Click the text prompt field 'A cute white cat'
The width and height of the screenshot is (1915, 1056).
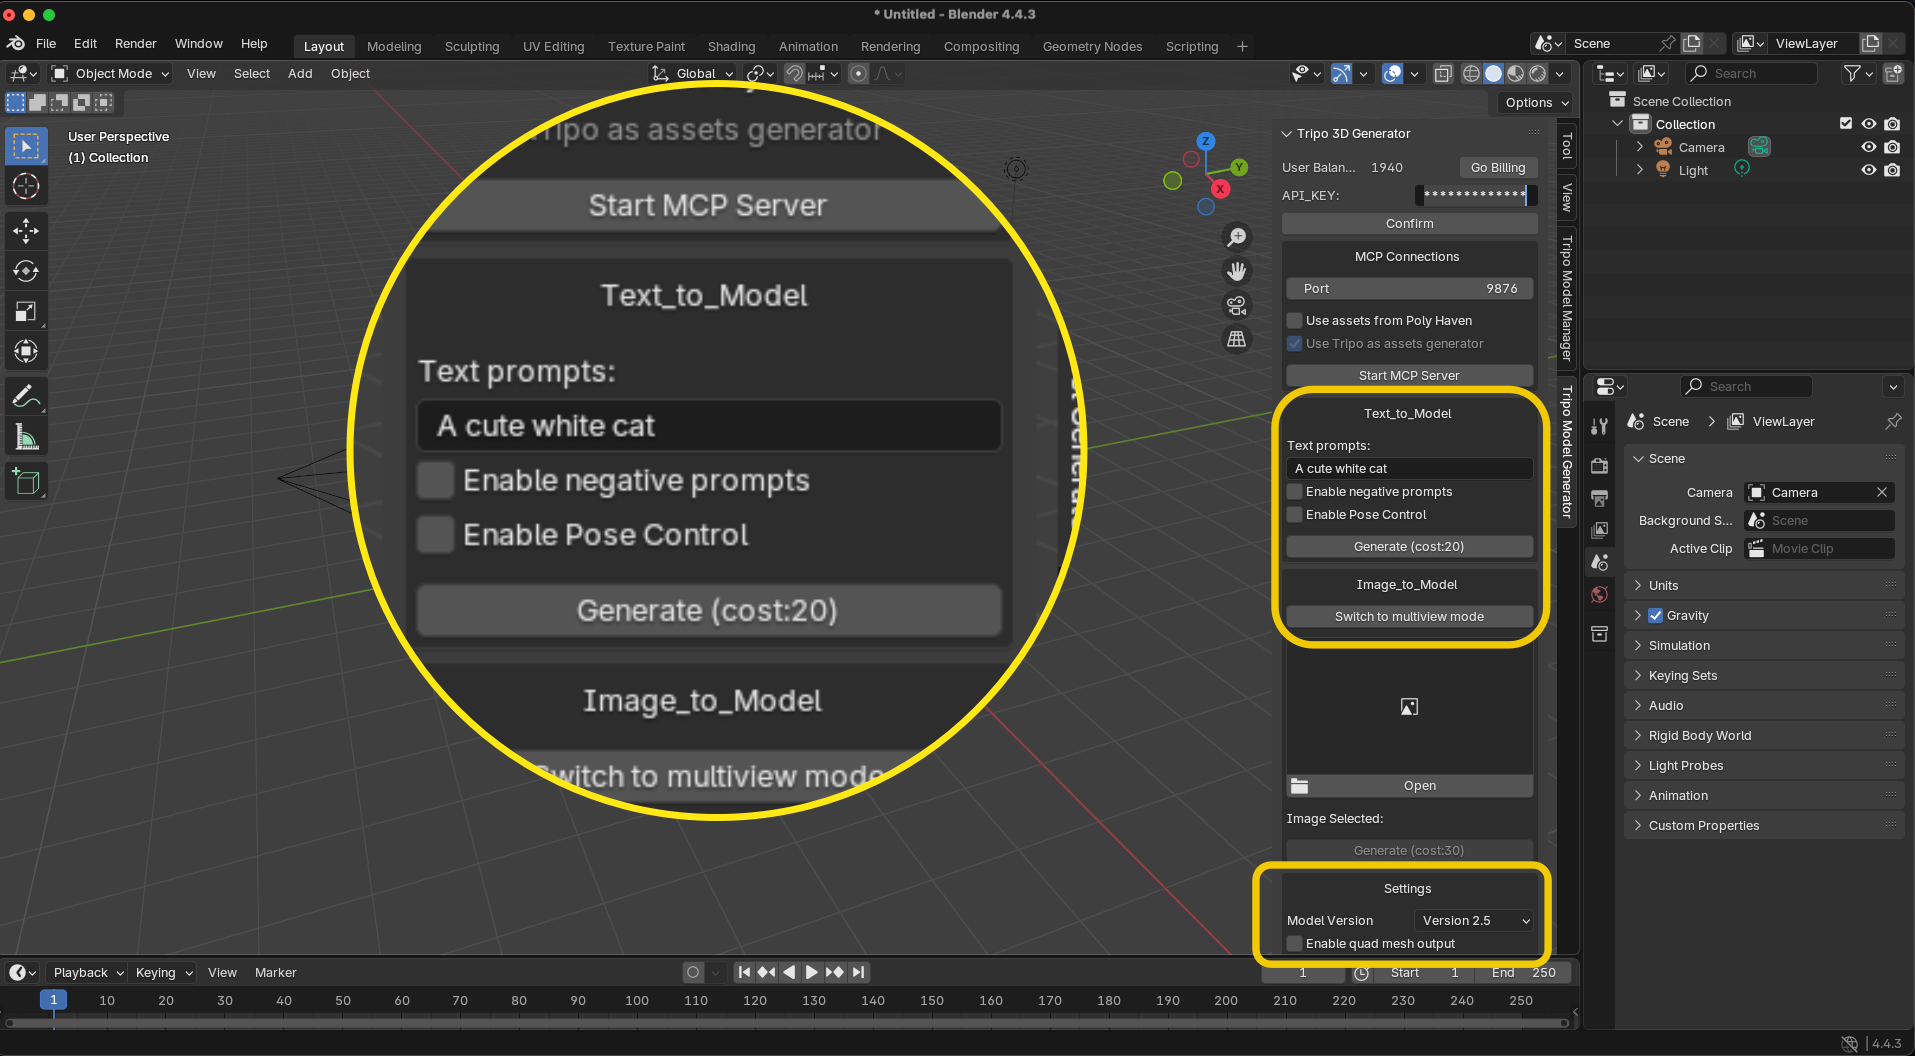pyautogui.click(x=1409, y=469)
